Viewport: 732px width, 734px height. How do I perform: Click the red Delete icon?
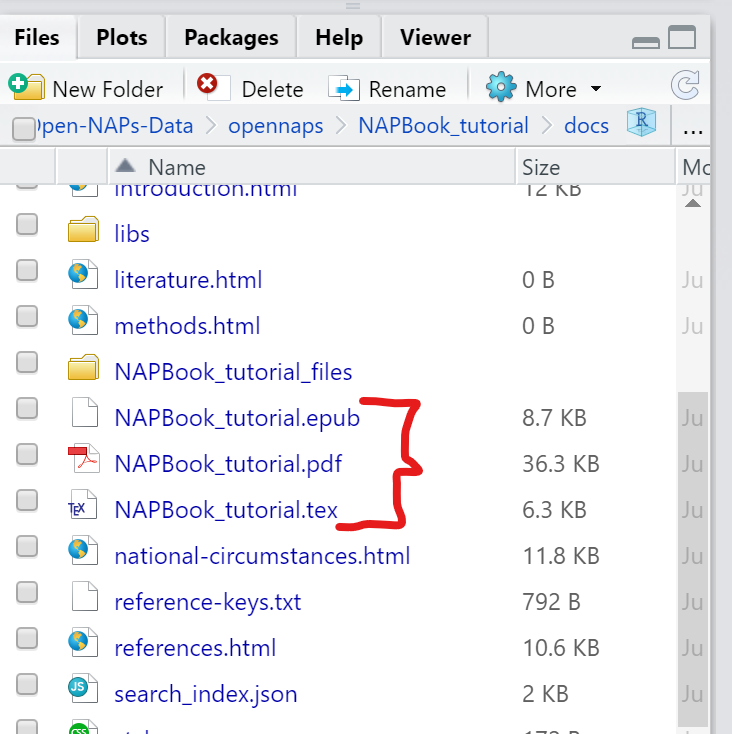pyautogui.click(x=208, y=86)
